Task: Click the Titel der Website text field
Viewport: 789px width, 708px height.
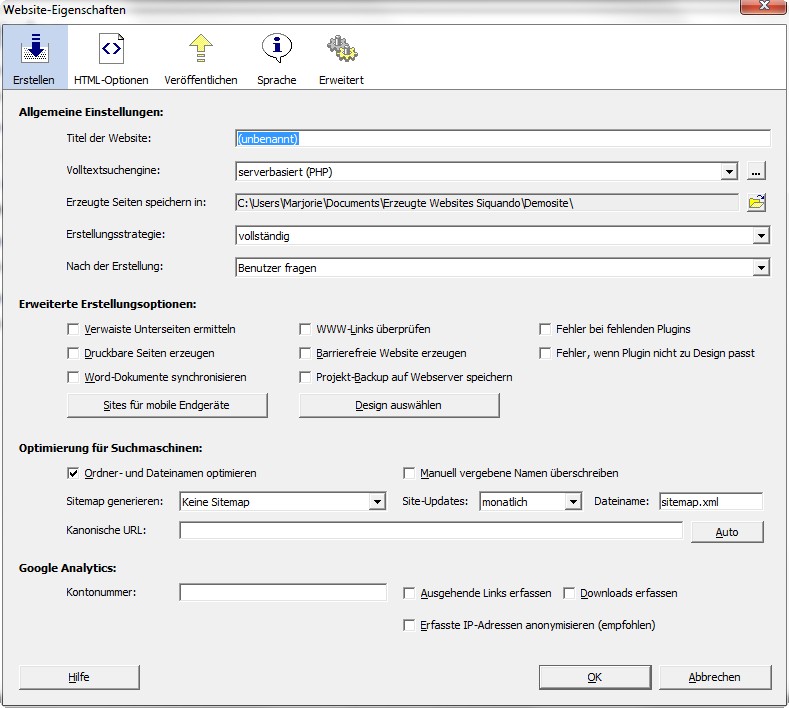Action: point(502,139)
